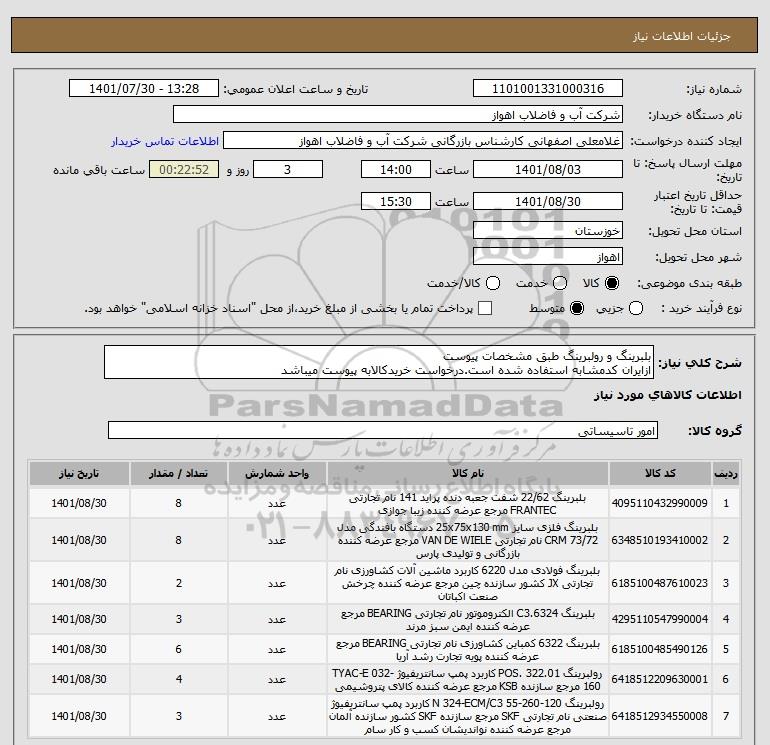The image size is (770, 745).
Task: Click the delivery city field اهواز
Action: tap(548, 257)
